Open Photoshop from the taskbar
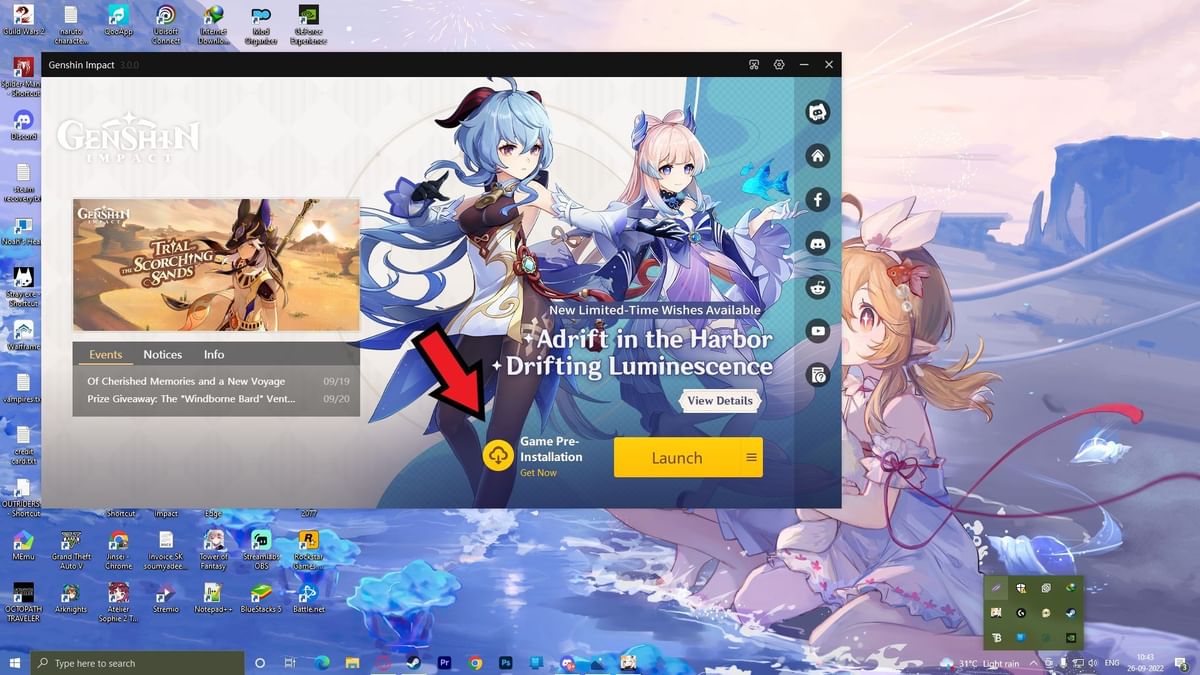 tap(504, 662)
